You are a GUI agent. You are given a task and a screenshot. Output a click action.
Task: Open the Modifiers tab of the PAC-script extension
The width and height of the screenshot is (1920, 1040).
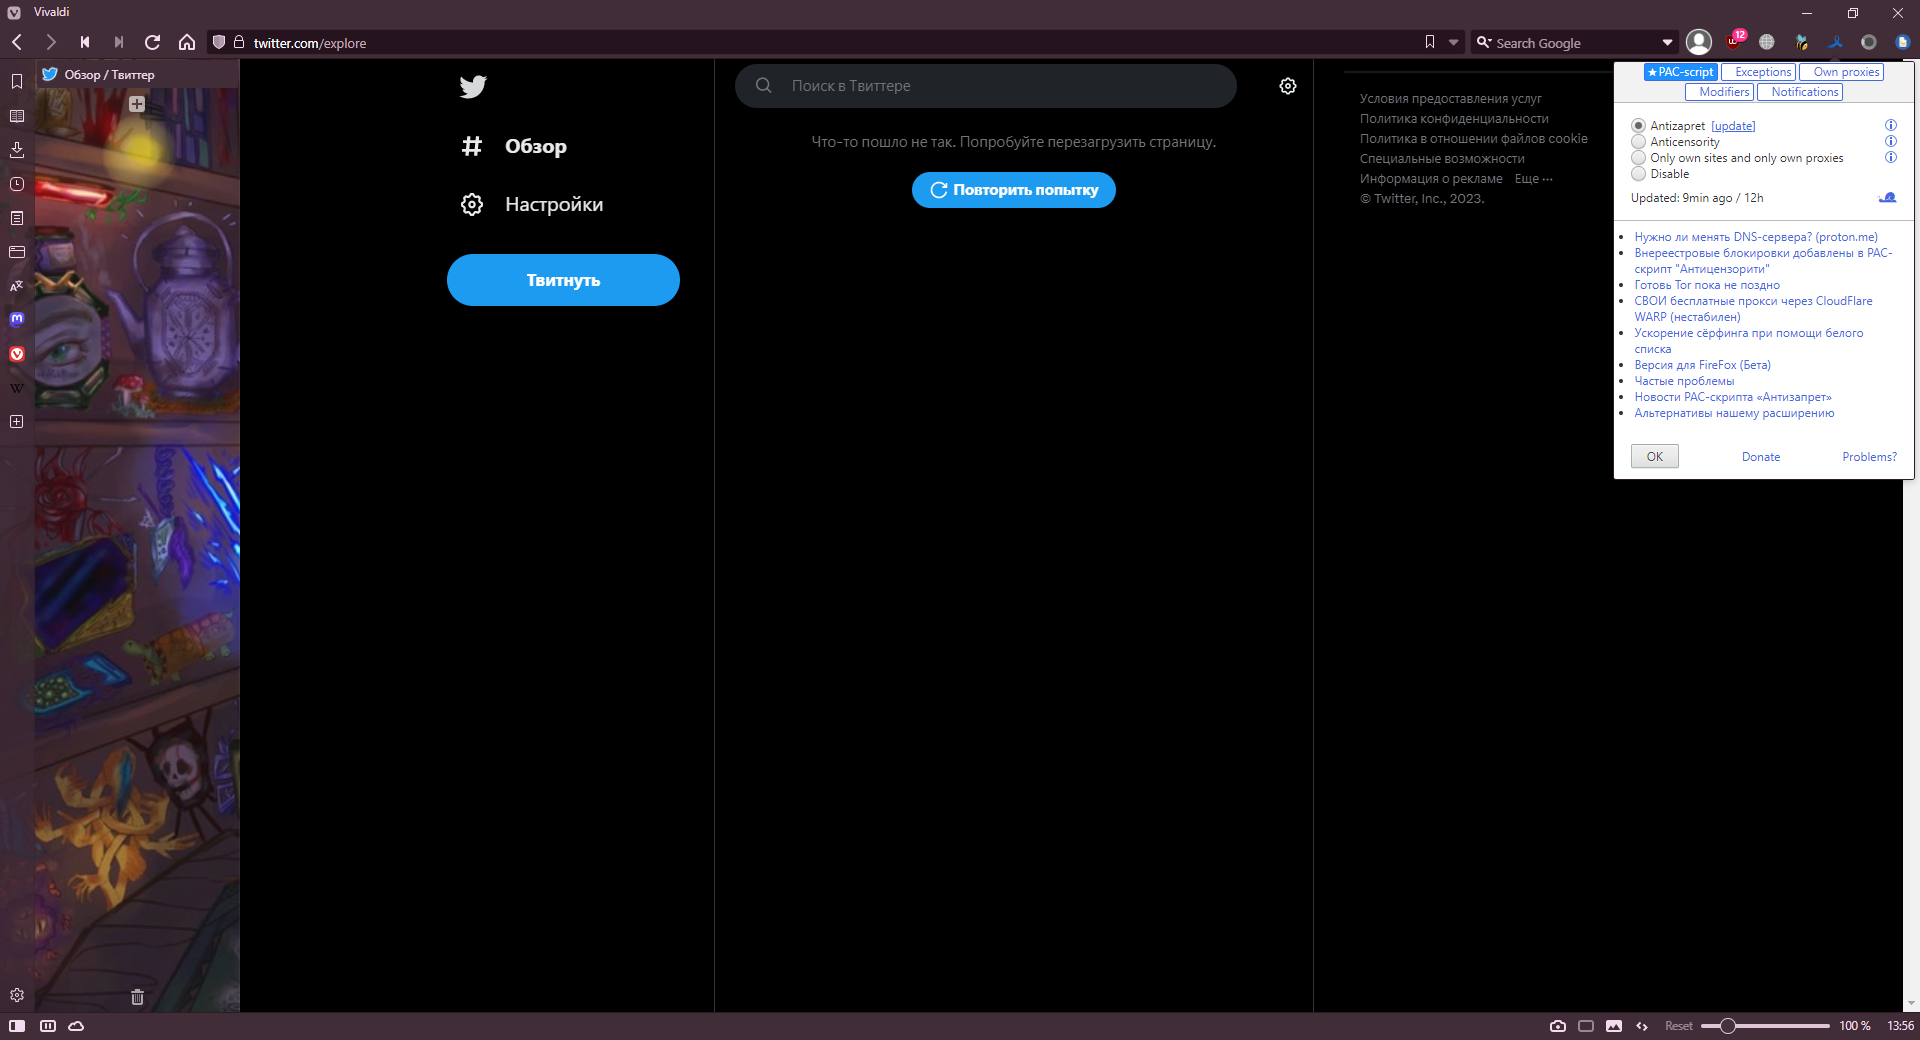coord(1720,92)
